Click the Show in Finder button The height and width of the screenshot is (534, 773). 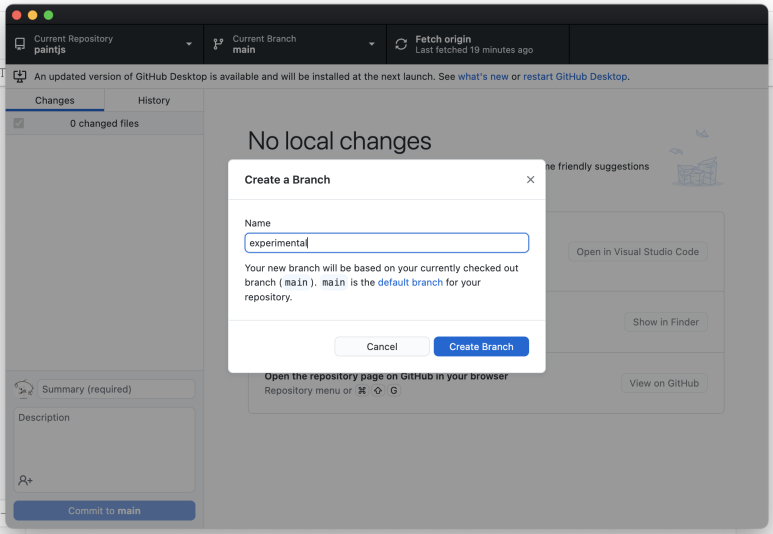(666, 322)
